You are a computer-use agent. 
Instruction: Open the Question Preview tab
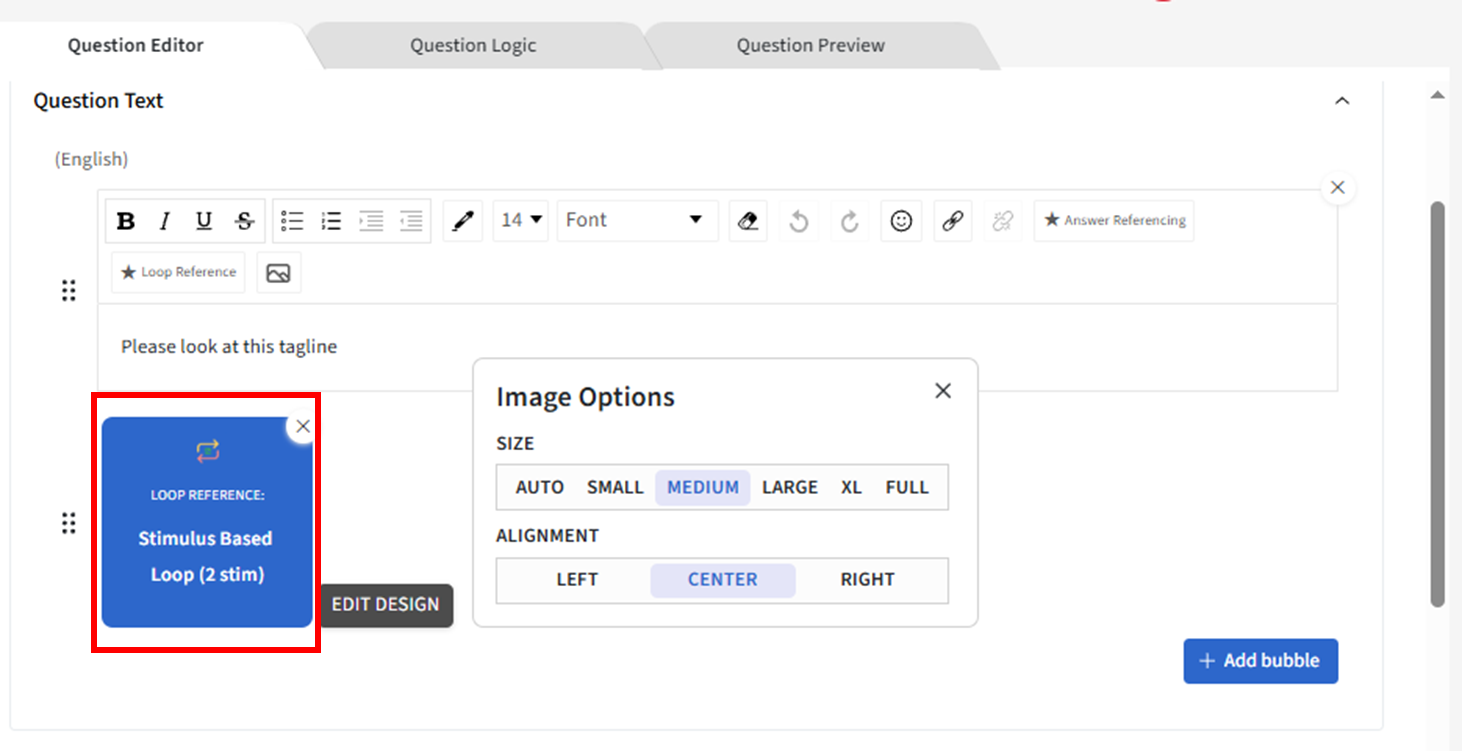pos(810,46)
